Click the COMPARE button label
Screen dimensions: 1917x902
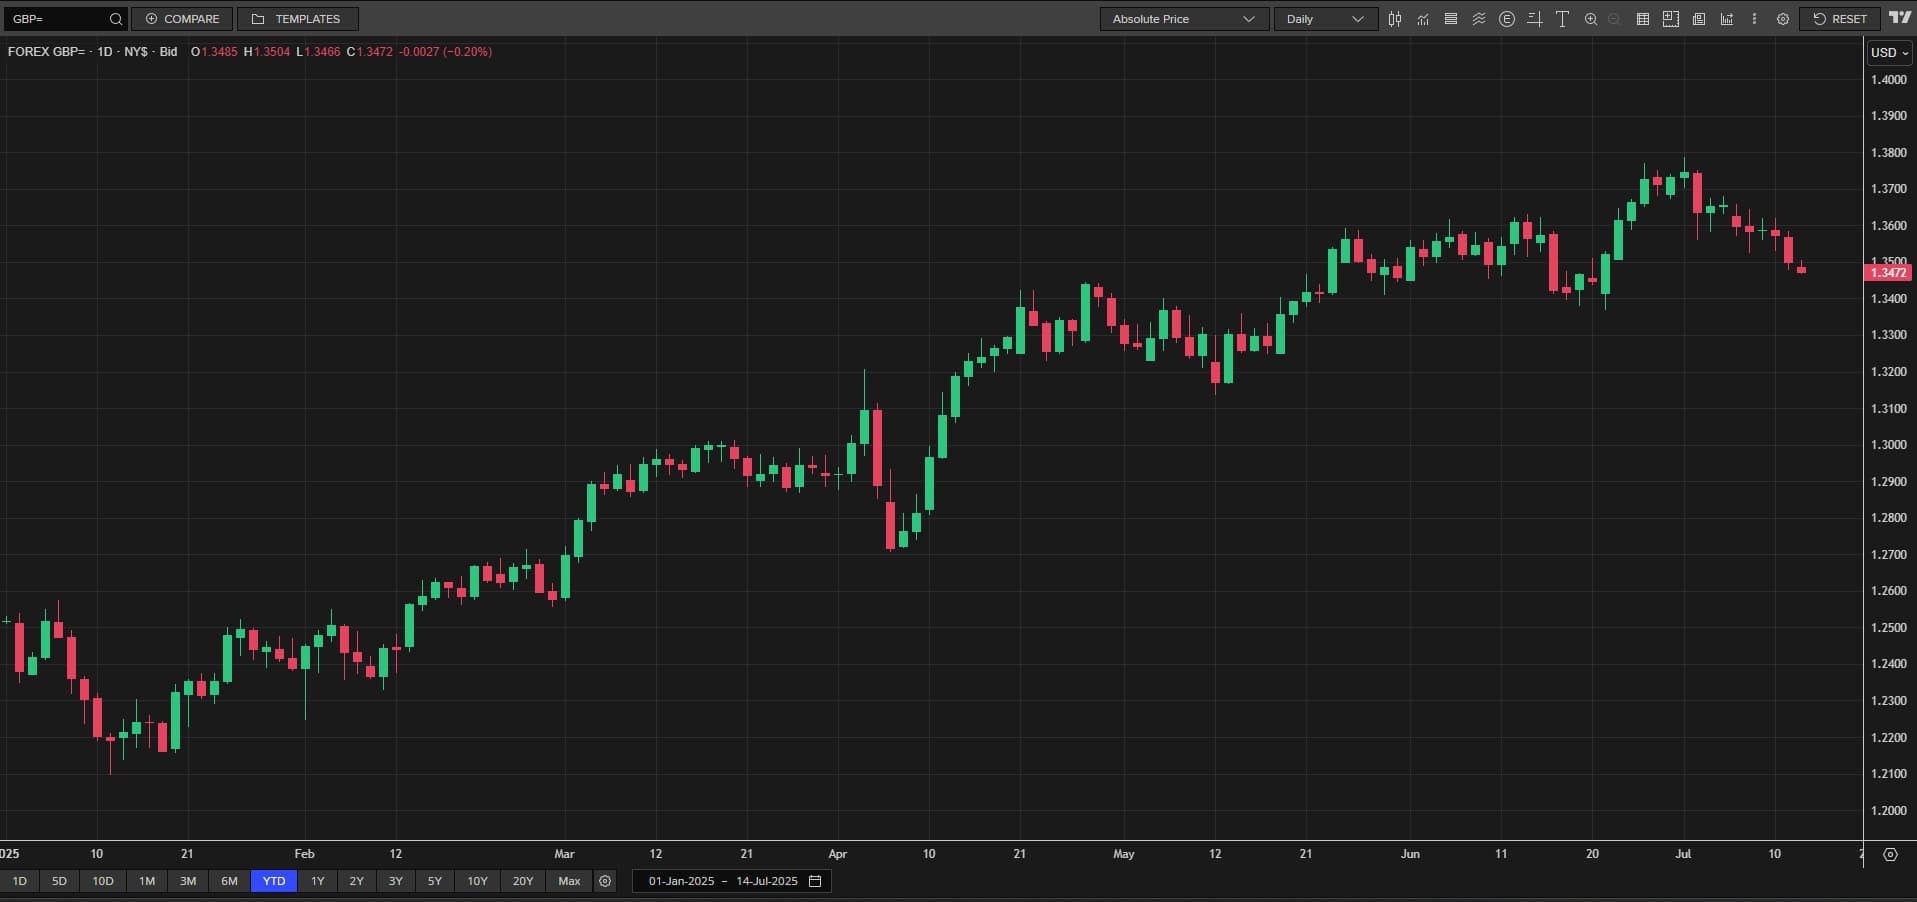pyautogui.click(x=192, y=19)
